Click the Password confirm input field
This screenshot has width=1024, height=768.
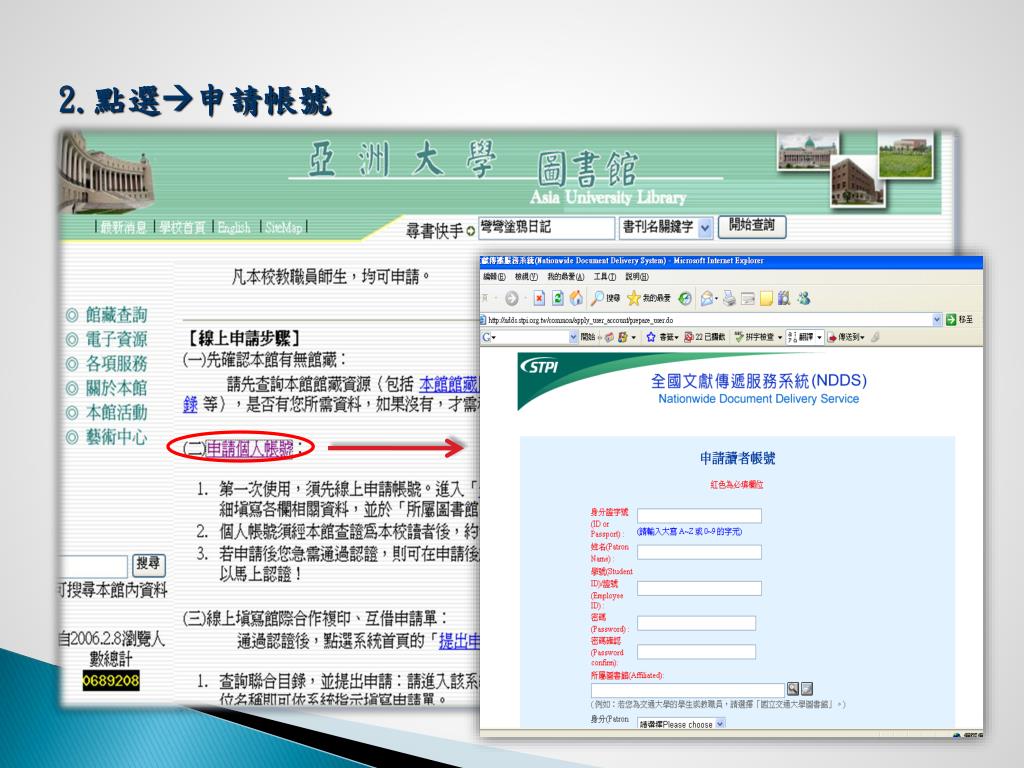point(696,652)
